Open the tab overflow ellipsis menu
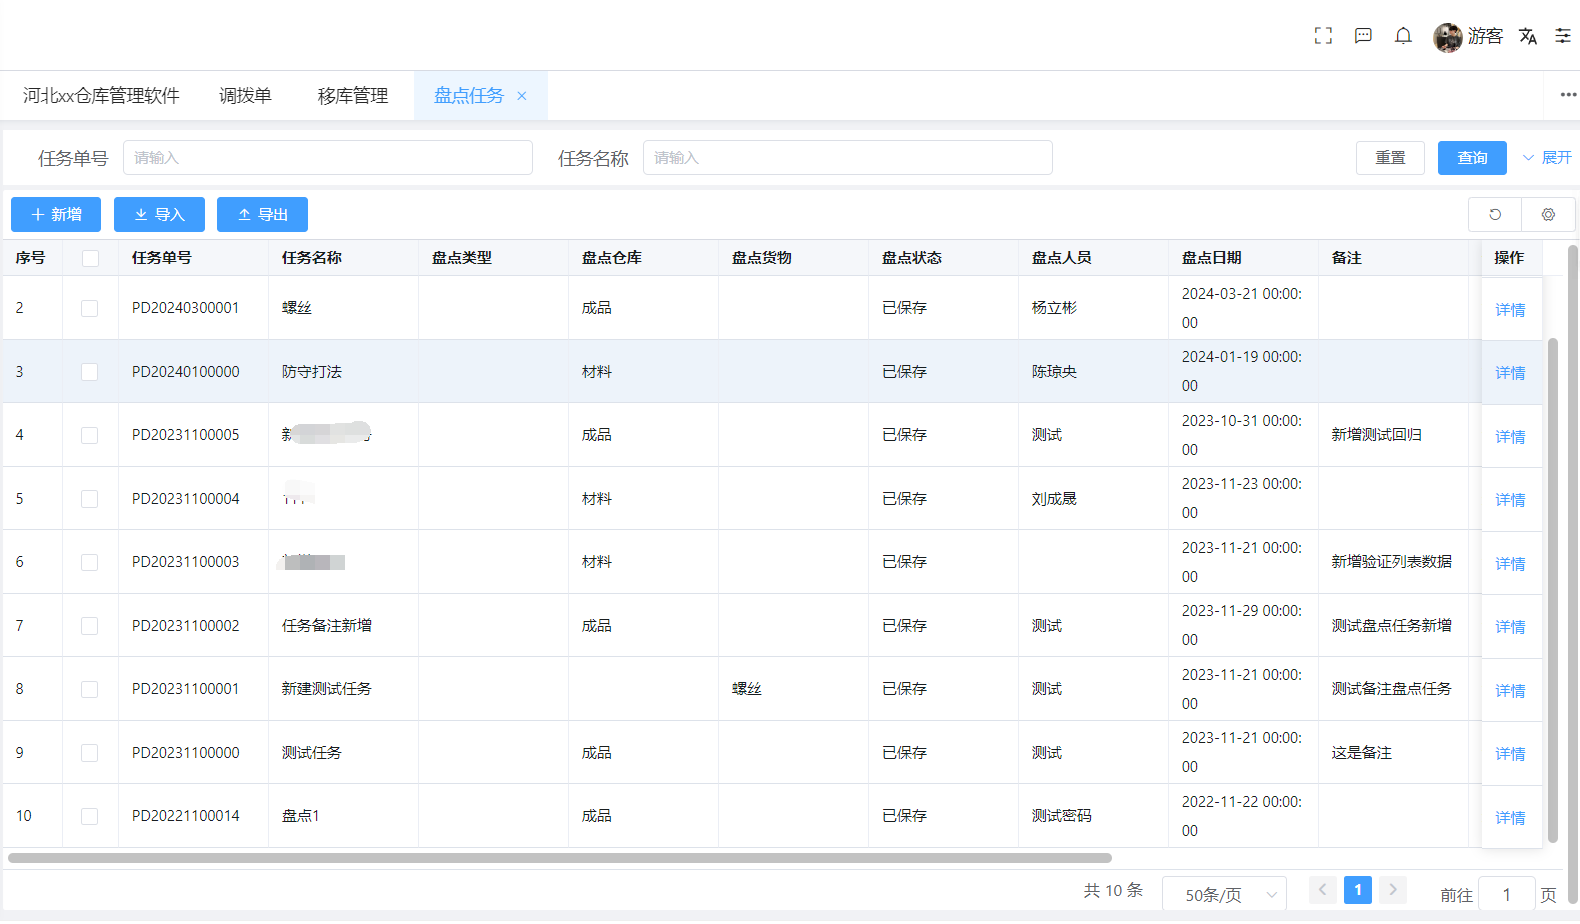1580x924 pixels. point(1568,95)
